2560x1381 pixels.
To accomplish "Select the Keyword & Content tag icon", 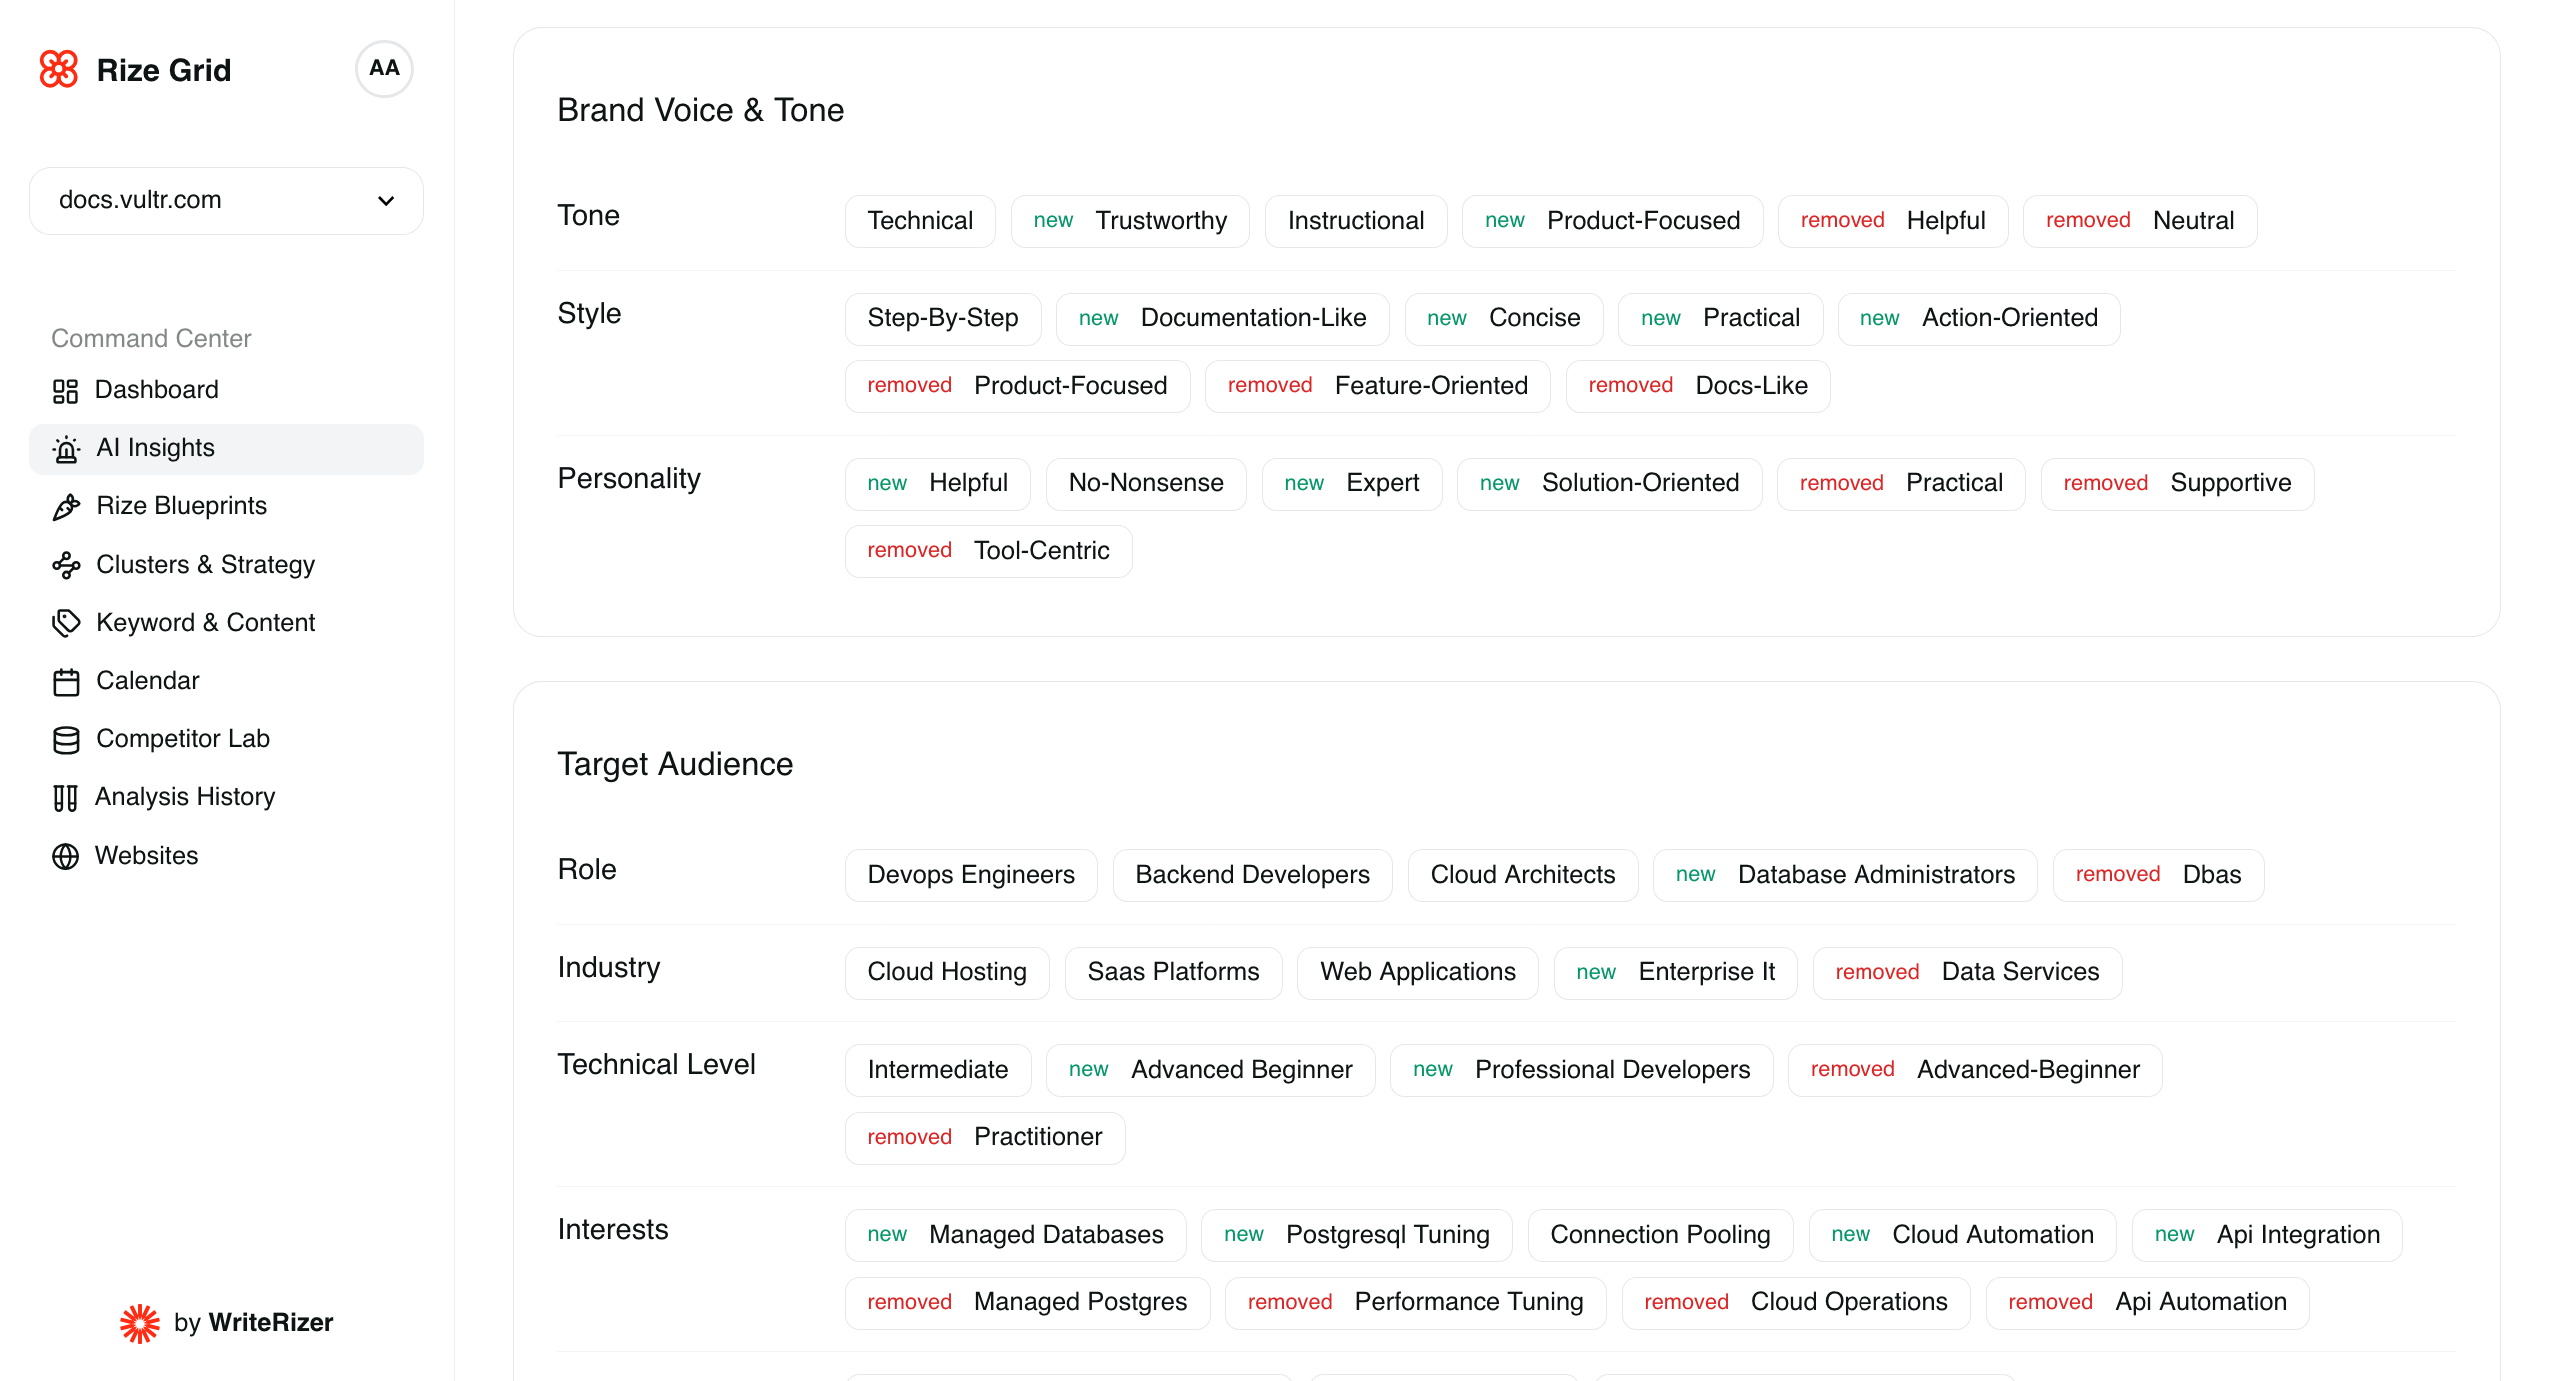I will coord(66,623).
